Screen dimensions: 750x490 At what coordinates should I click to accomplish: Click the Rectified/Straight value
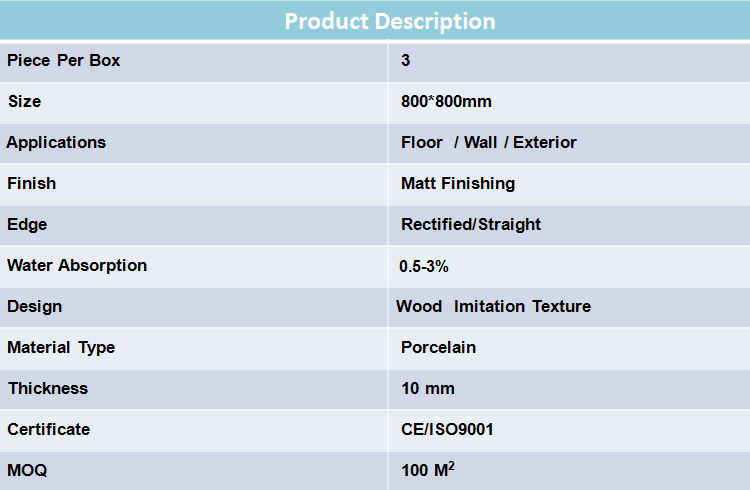471,224
